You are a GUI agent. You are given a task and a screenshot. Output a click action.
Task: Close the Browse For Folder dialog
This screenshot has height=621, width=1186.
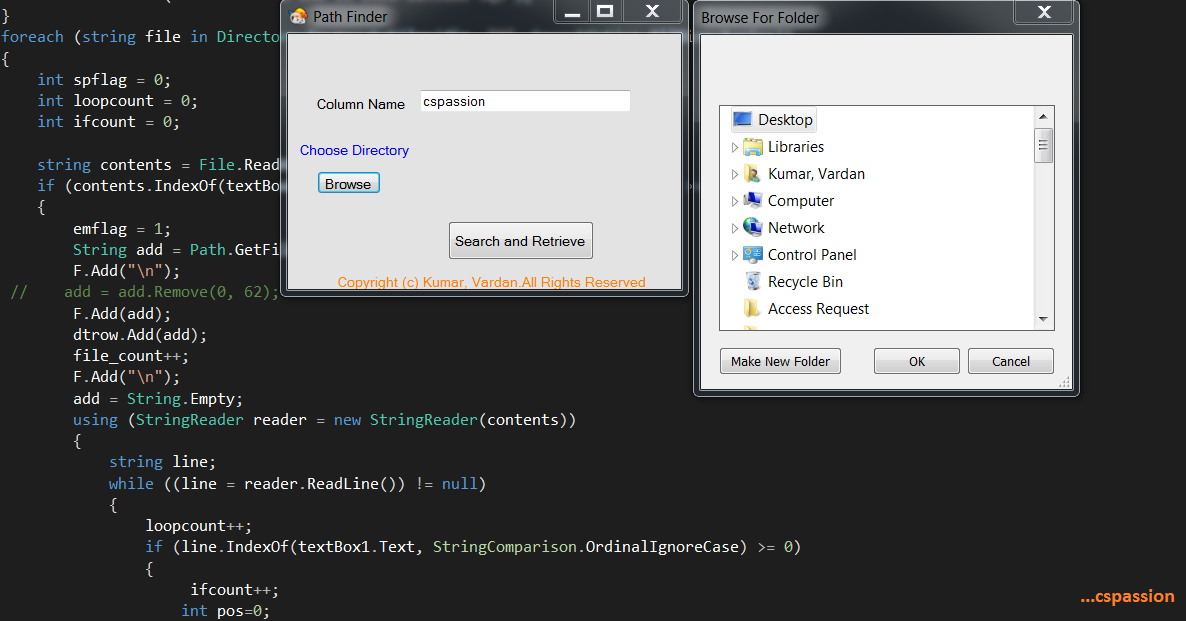click(x=1045, y=12)
